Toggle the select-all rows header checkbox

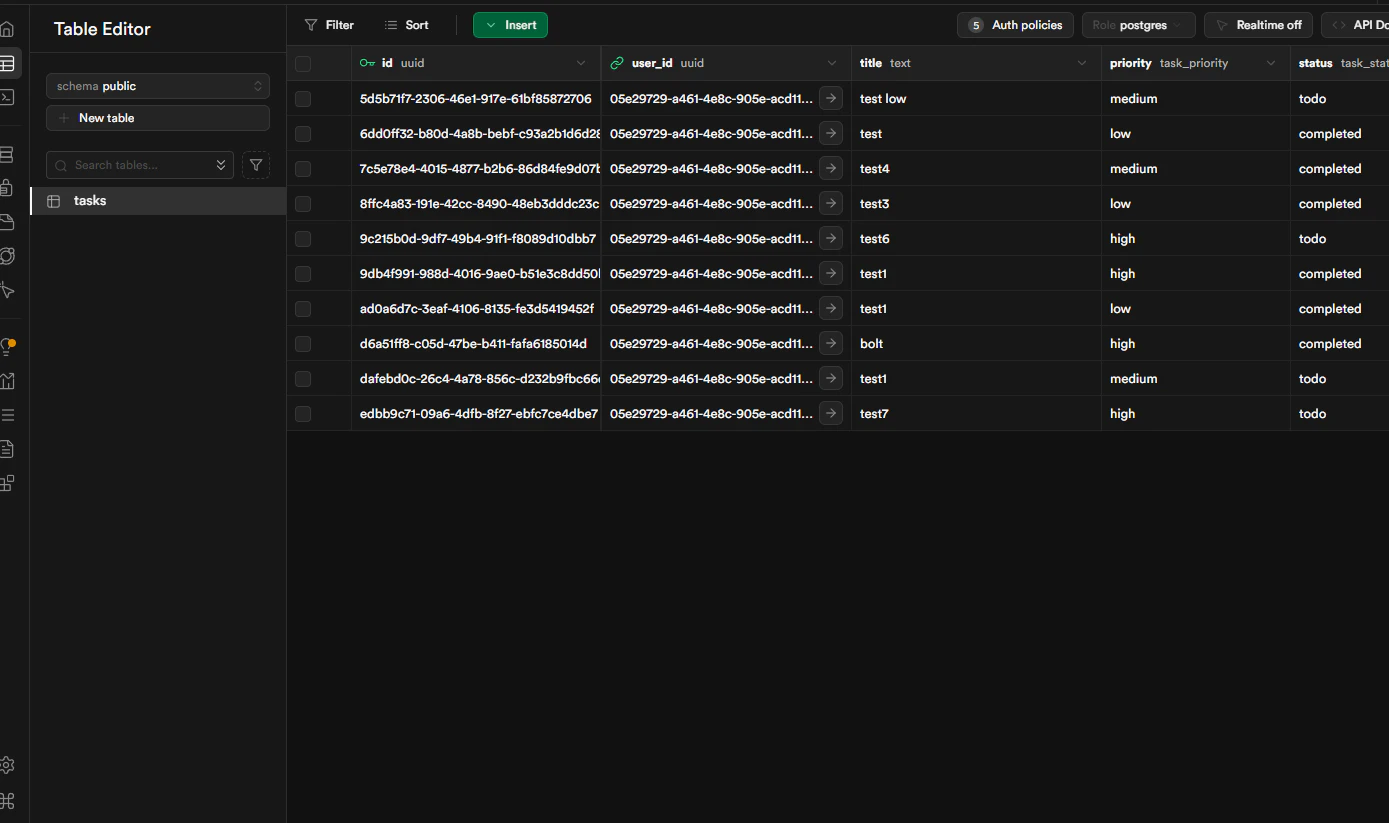[303, 64]
